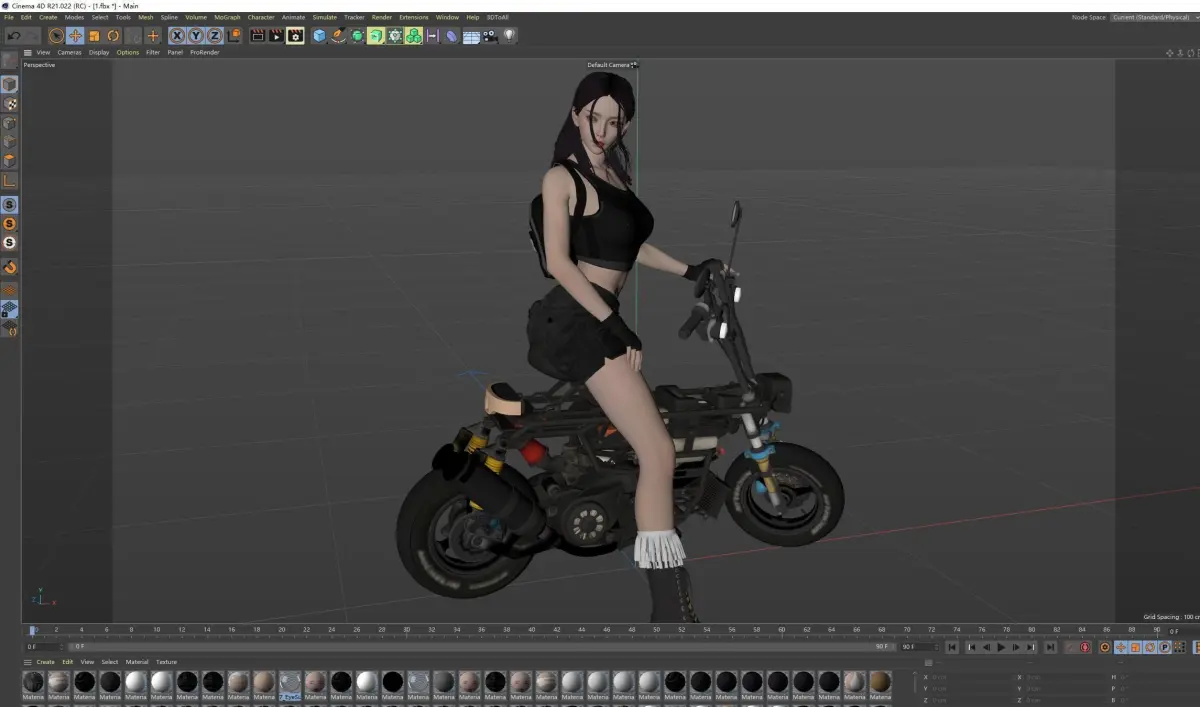Switch to Texture mode checkered icon
The image size is (1200, 707).
click(9, 103)
